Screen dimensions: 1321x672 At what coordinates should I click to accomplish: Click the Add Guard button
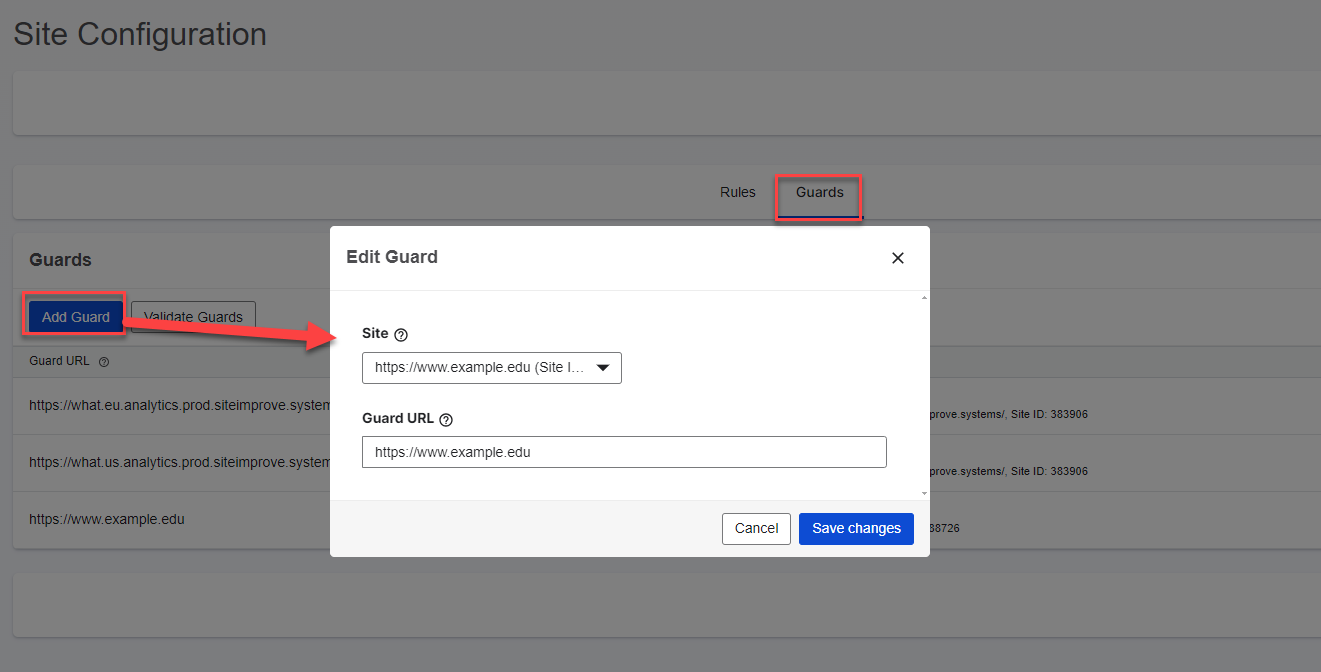click(x=76, y=317)
